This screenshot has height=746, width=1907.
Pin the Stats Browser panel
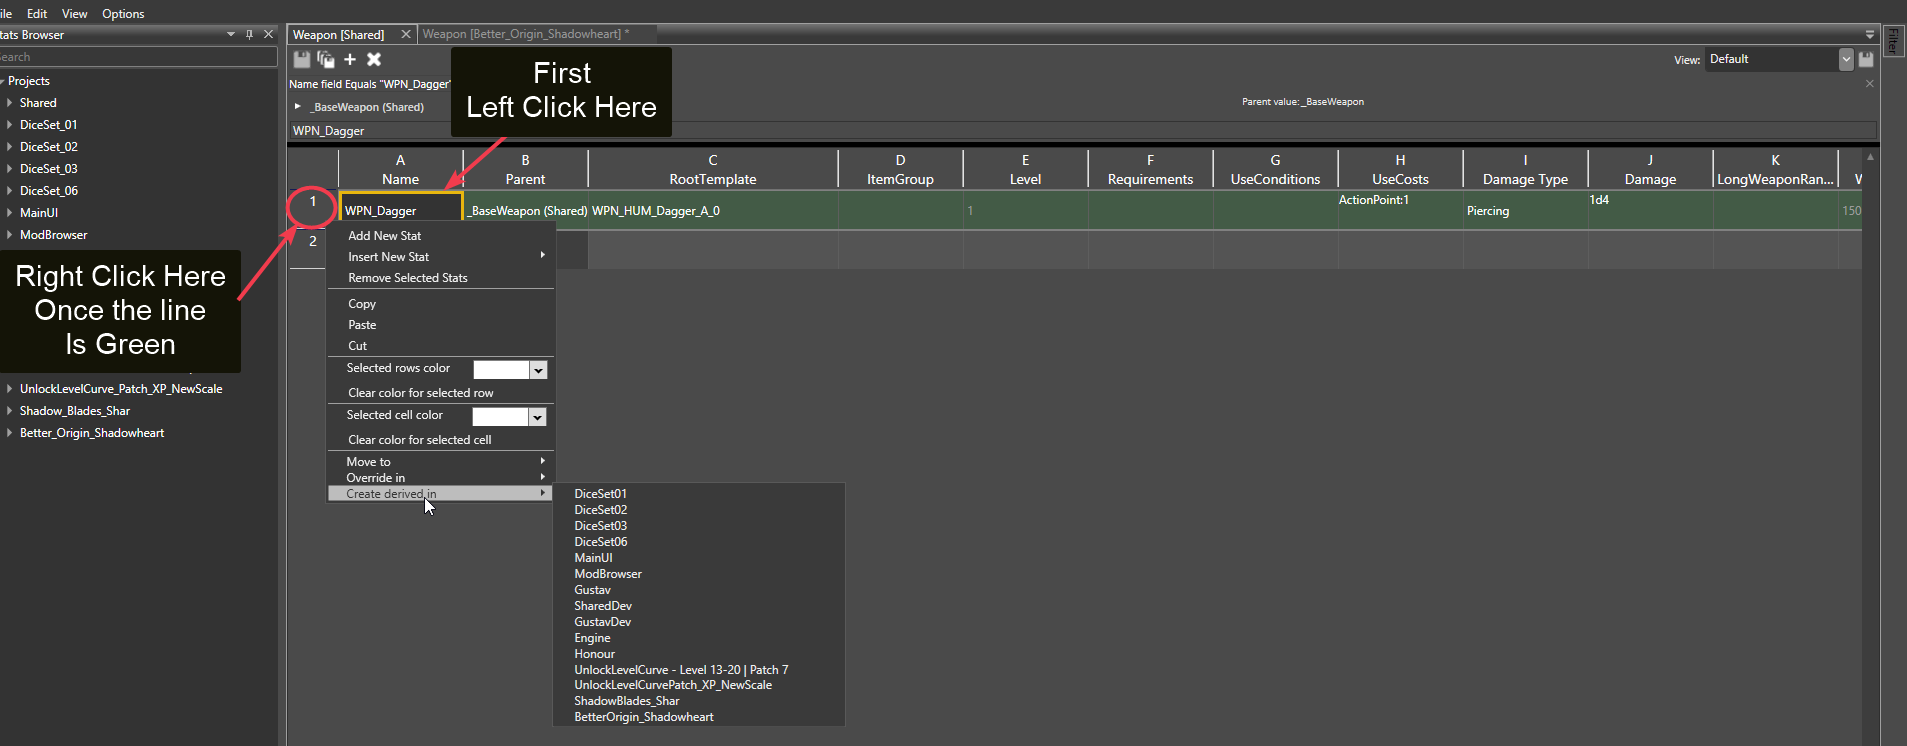(x=249, y=35)
